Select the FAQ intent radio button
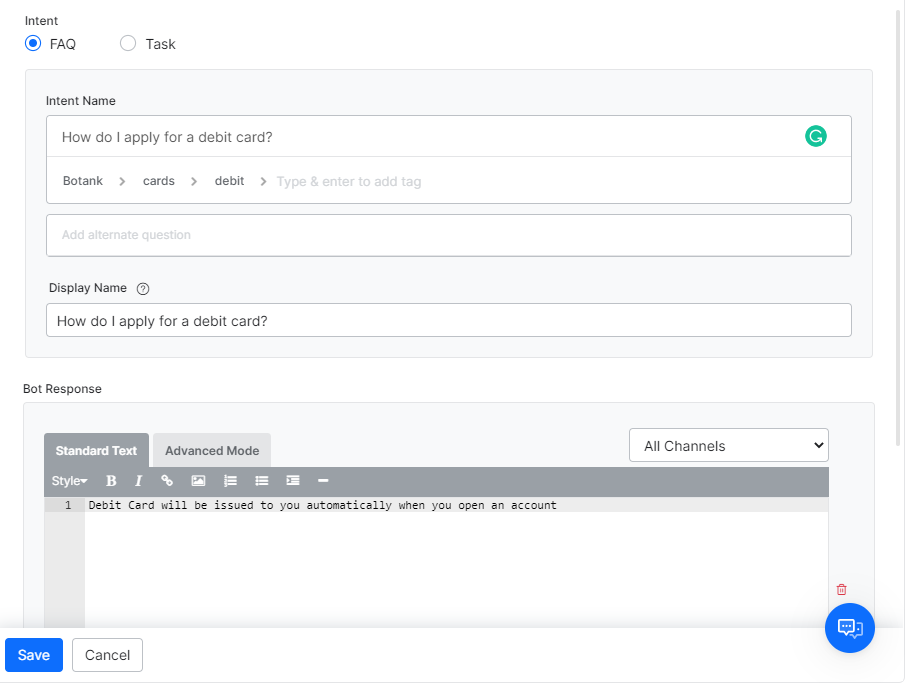This screenshot has width=905, height=683. (33, 43)
